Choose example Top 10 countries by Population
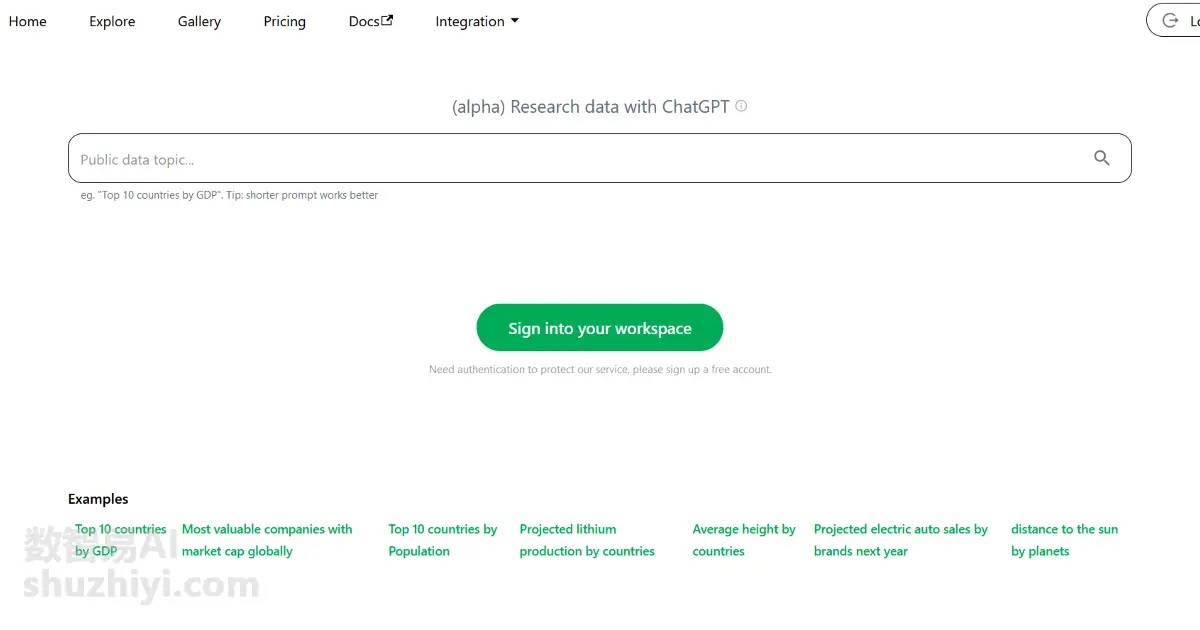Viewport: 1200px width, 630px height. 443,540
